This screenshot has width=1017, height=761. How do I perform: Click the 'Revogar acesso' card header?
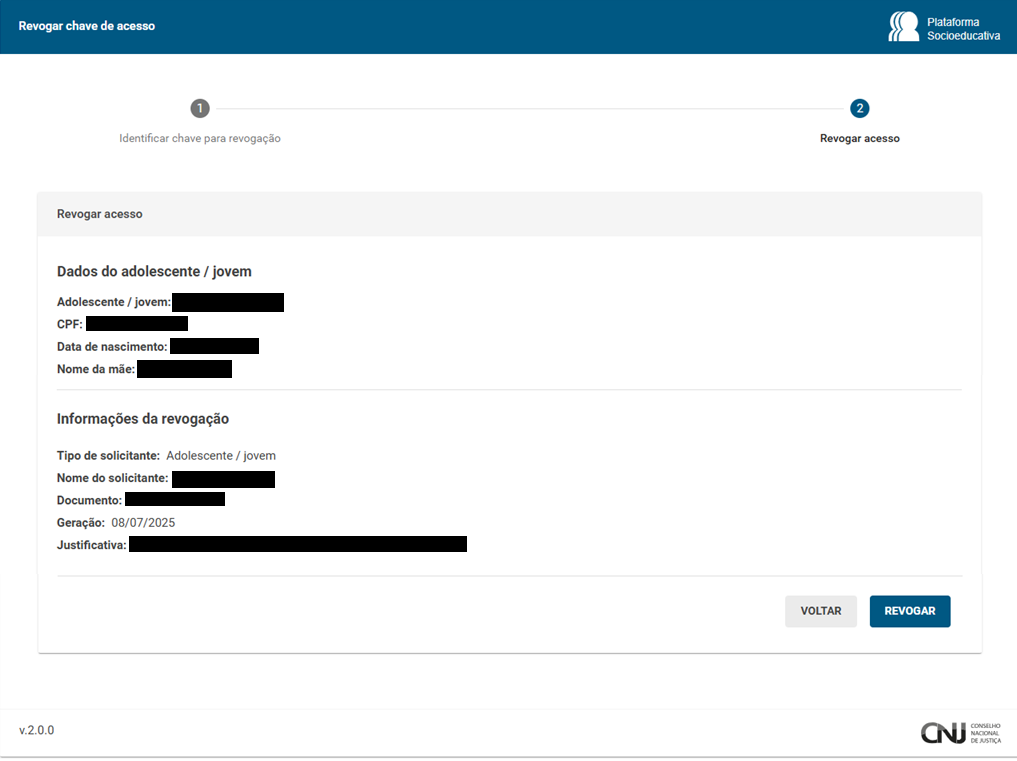(x=100, y=214)
